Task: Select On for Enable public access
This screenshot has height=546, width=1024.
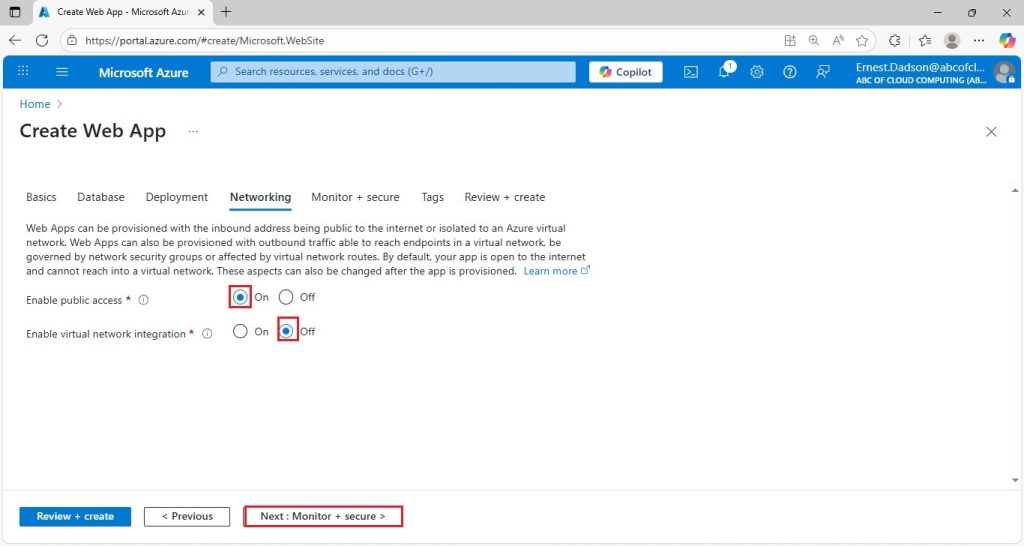Action: (240, 297)
